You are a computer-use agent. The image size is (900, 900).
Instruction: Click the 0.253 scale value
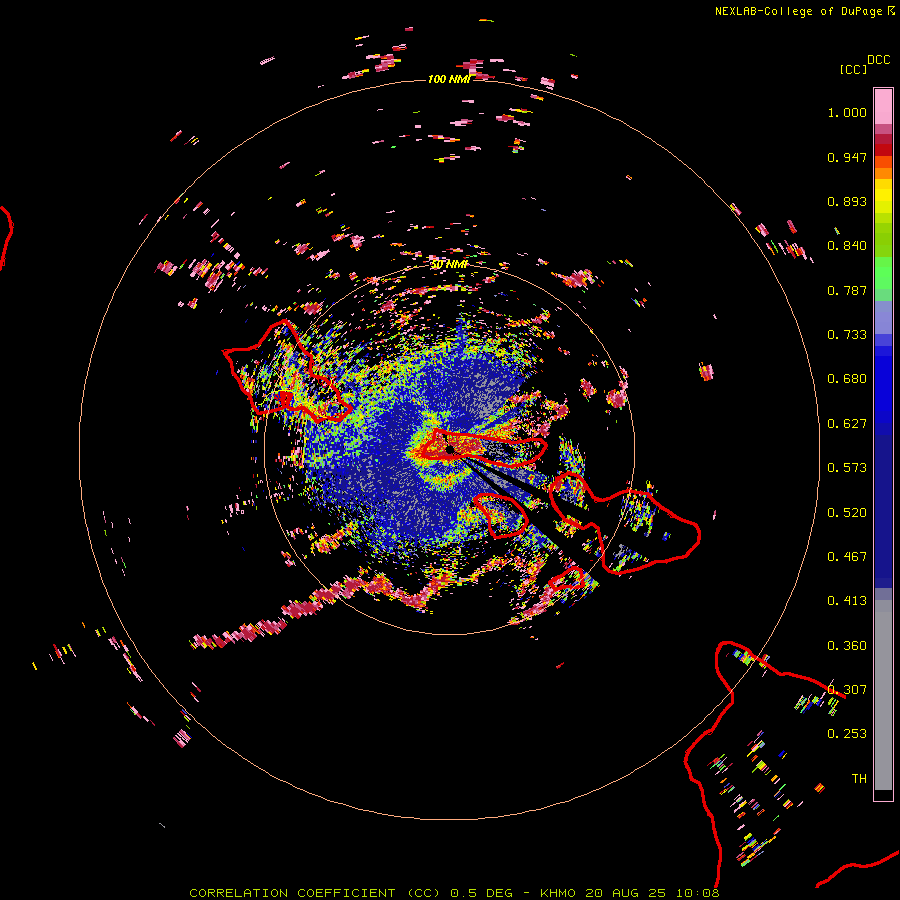tap(847, 734)
